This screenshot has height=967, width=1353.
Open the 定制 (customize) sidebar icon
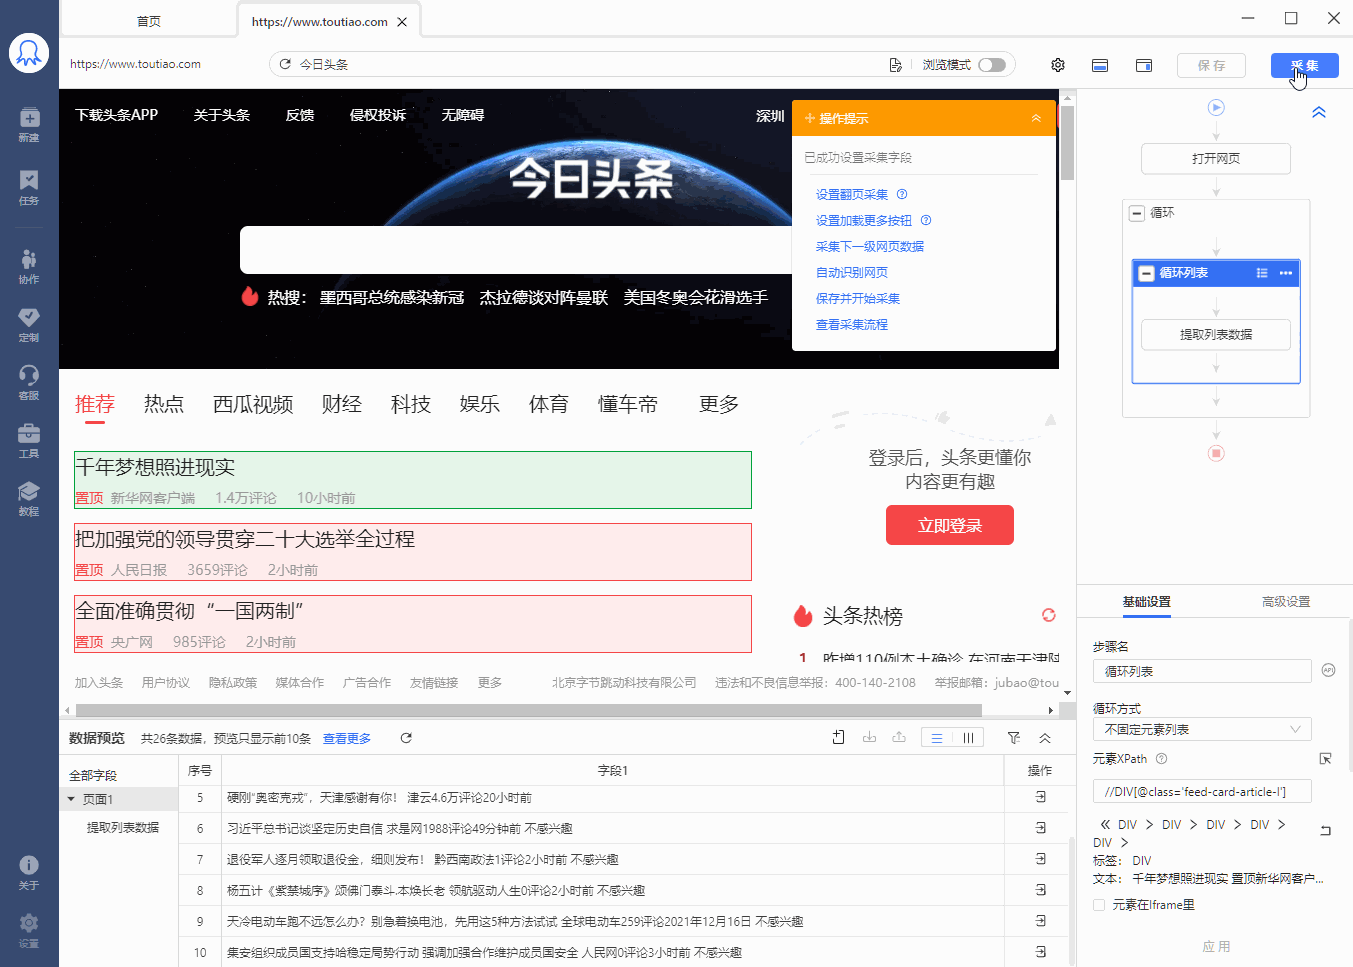[x=29, y=324]
